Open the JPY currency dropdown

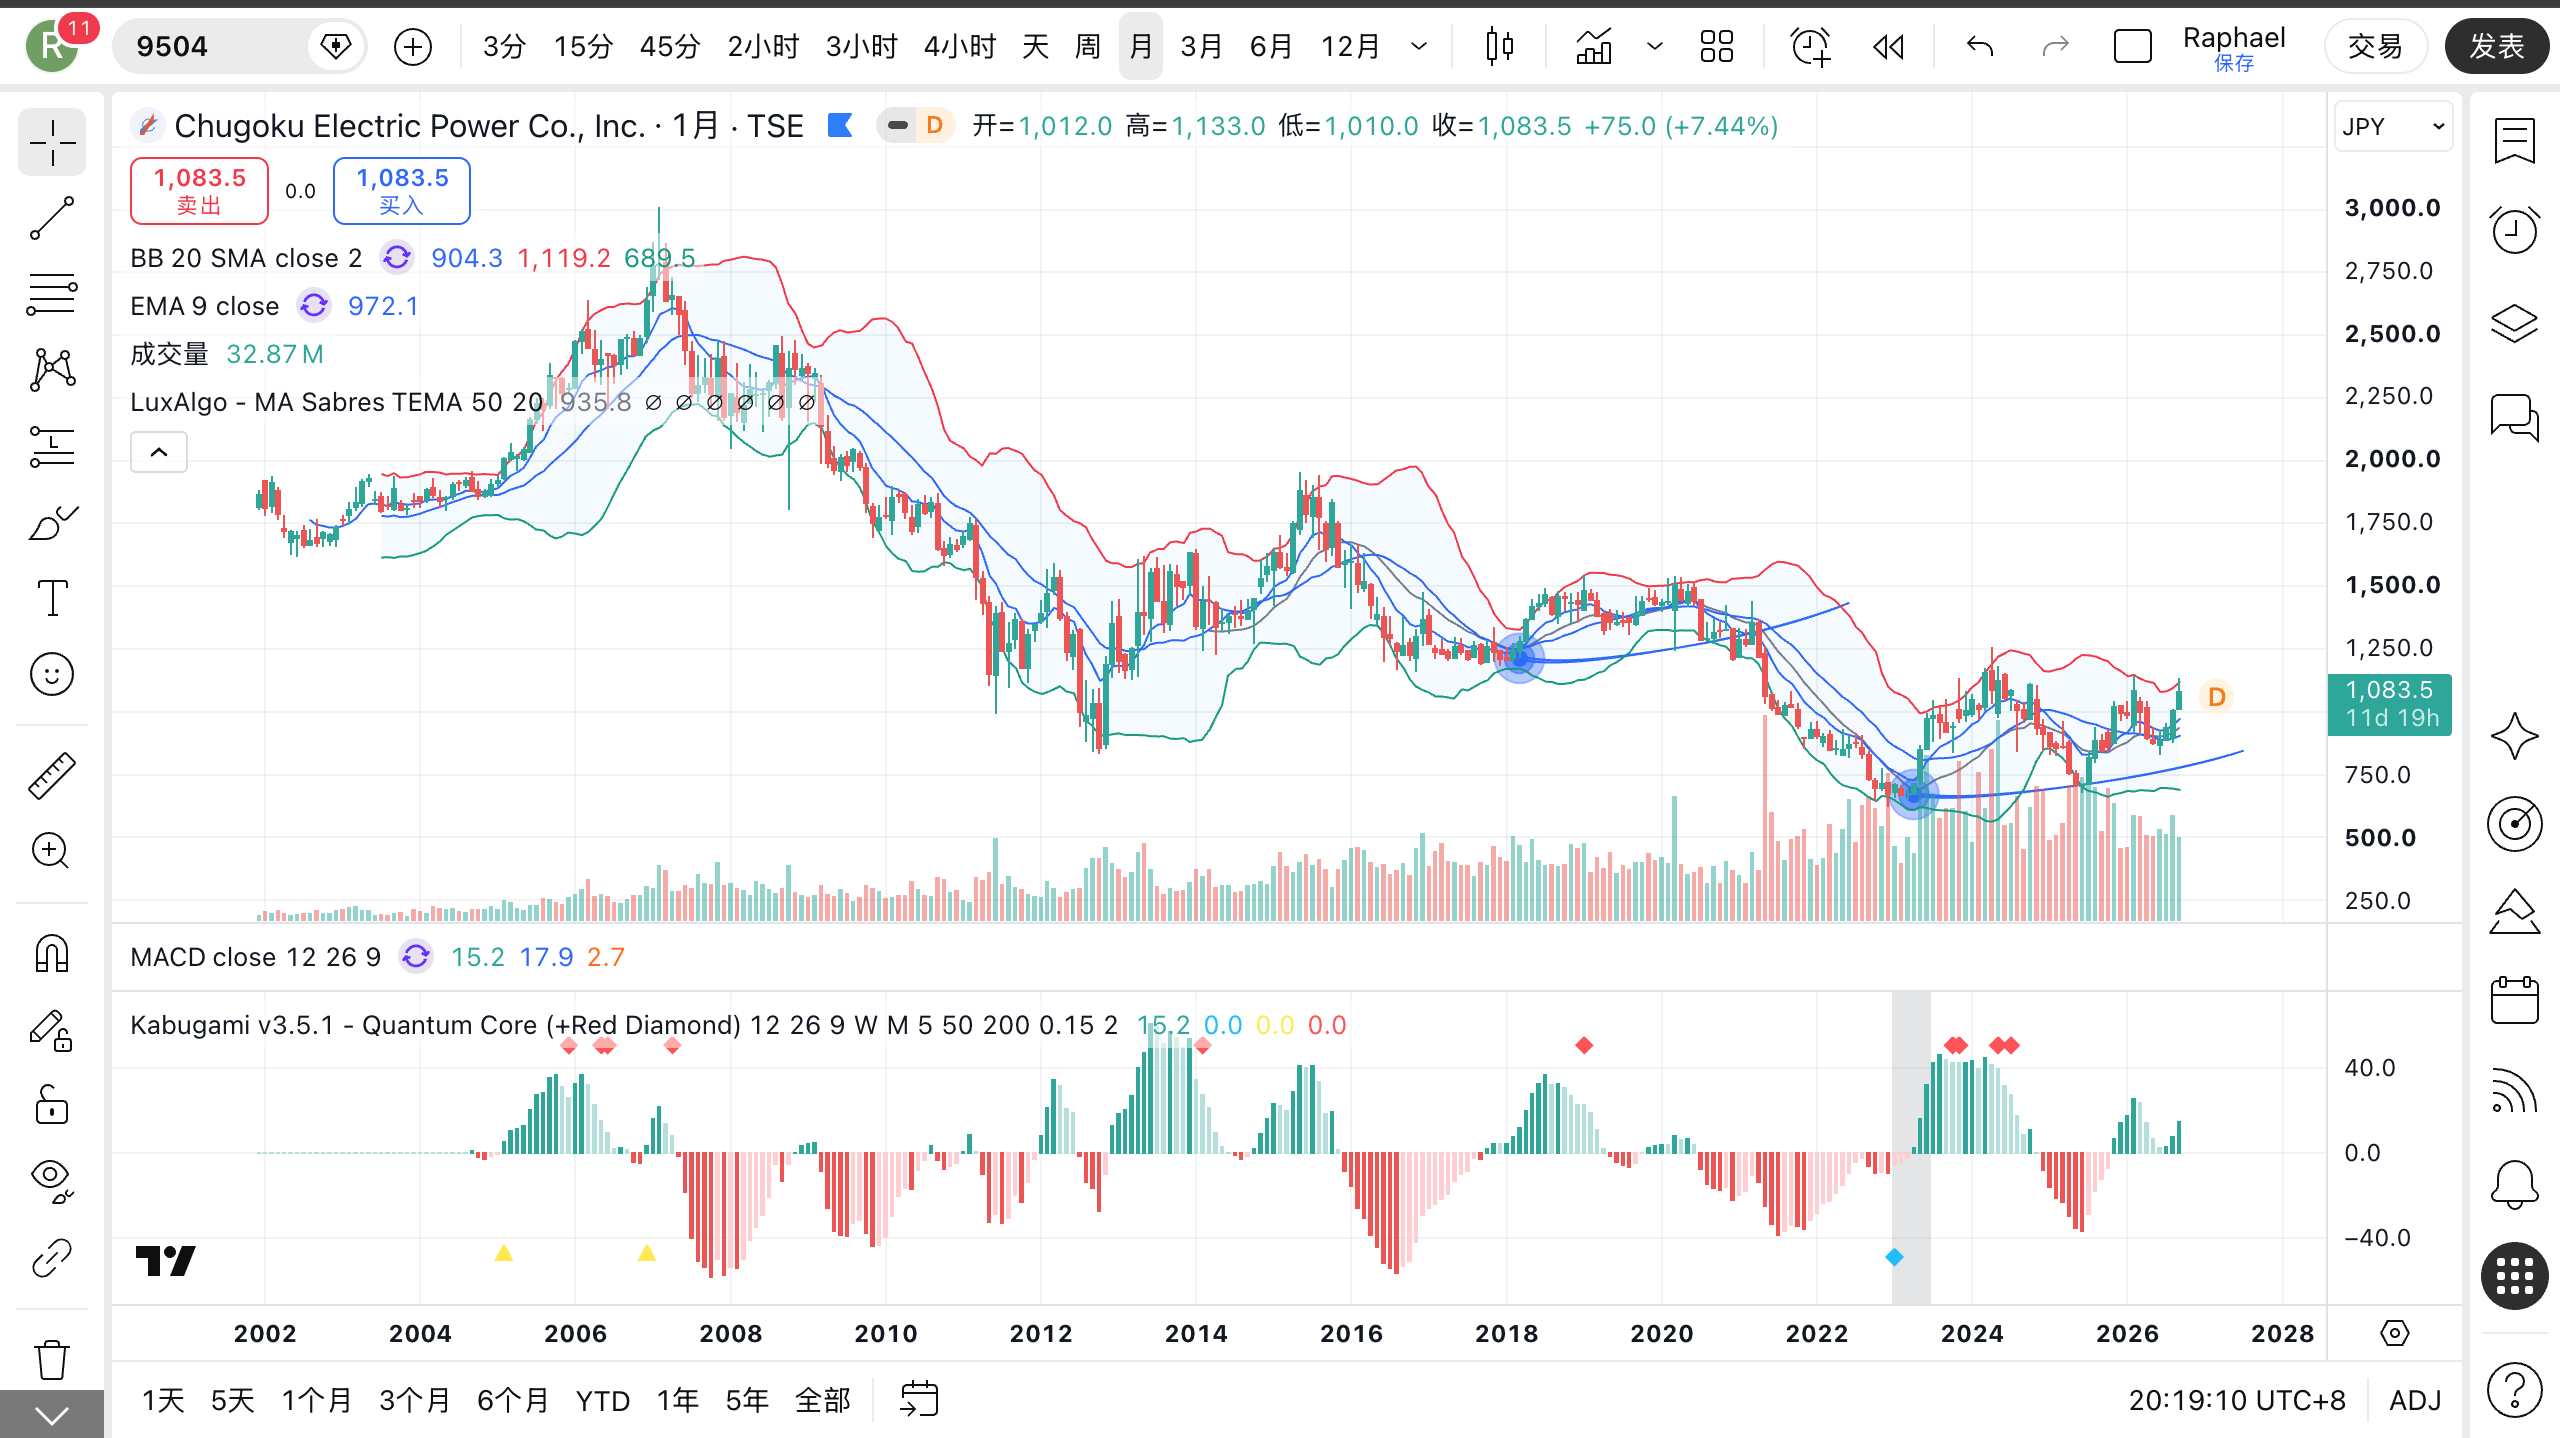(2393, 127)
